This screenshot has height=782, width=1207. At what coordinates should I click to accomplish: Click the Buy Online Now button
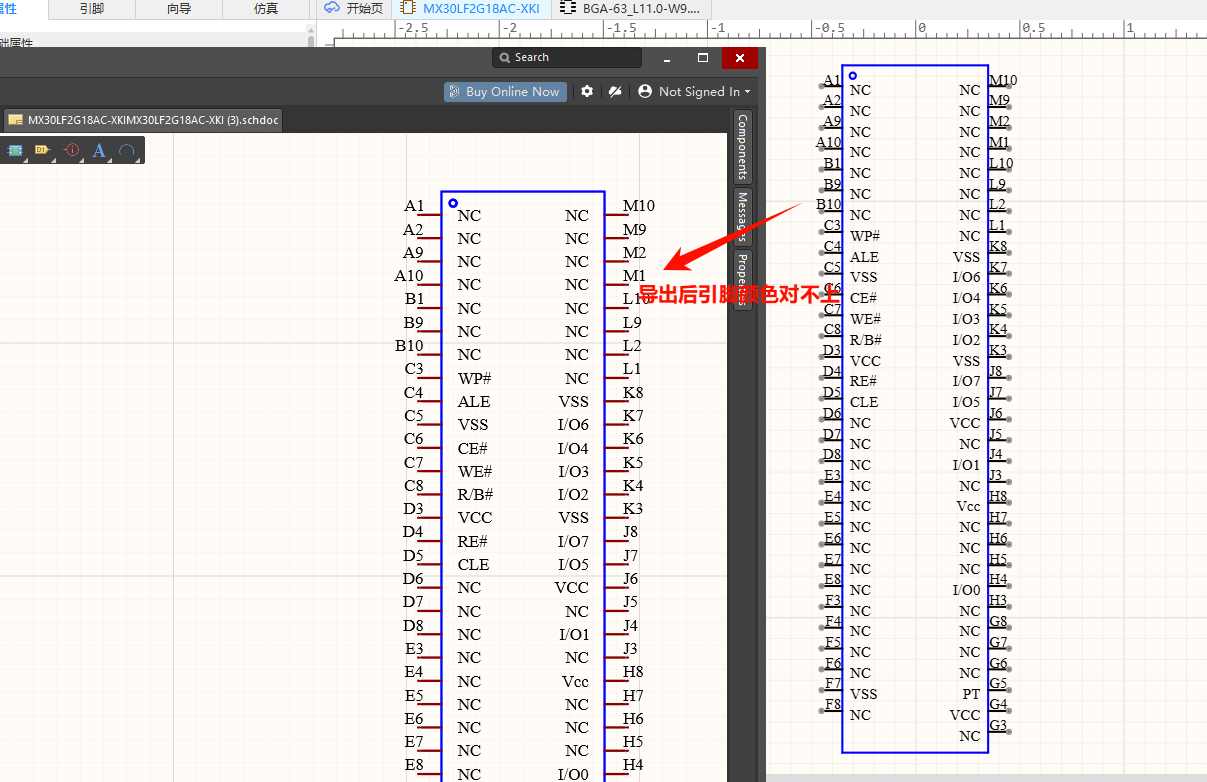coord(505,92)
